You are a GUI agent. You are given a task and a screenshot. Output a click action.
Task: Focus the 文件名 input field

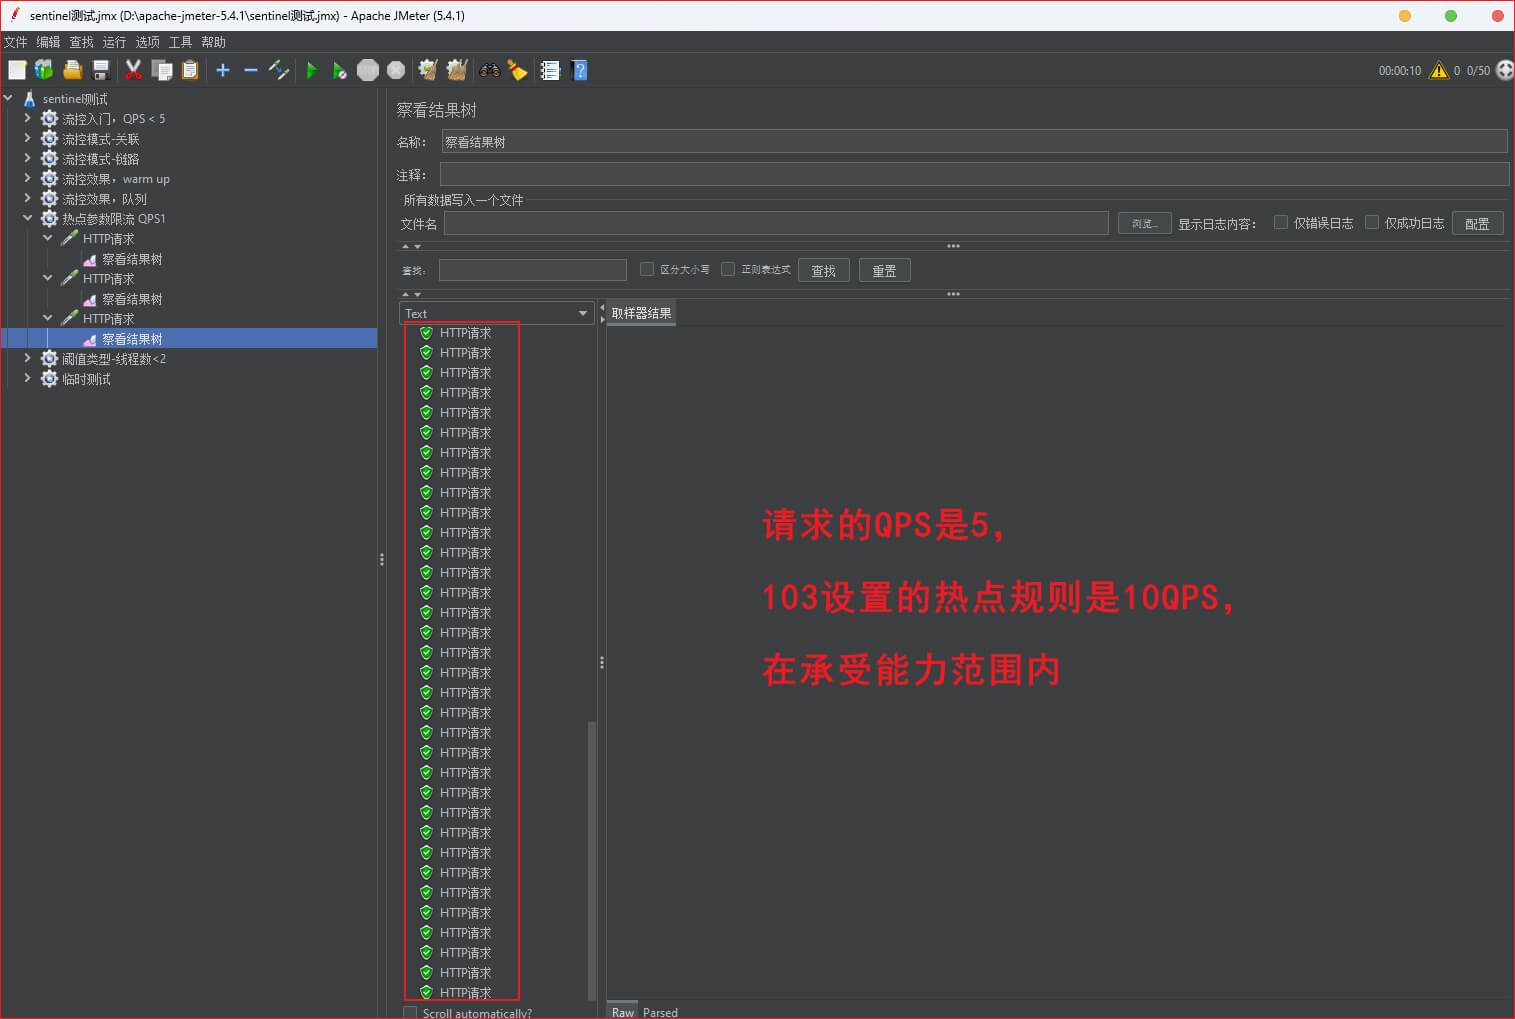point(776,223)
